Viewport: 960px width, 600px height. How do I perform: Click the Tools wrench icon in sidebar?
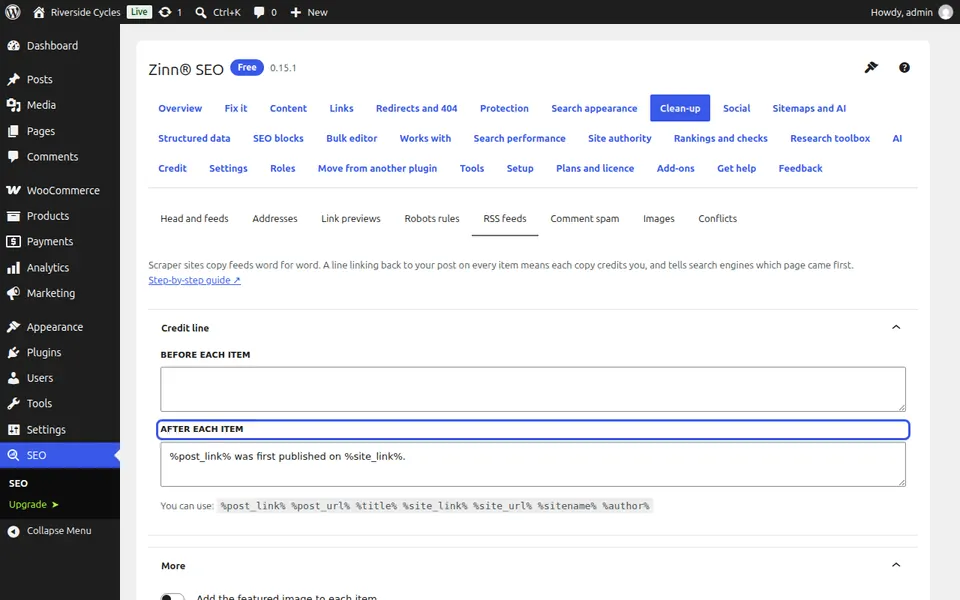click(13, 404)
